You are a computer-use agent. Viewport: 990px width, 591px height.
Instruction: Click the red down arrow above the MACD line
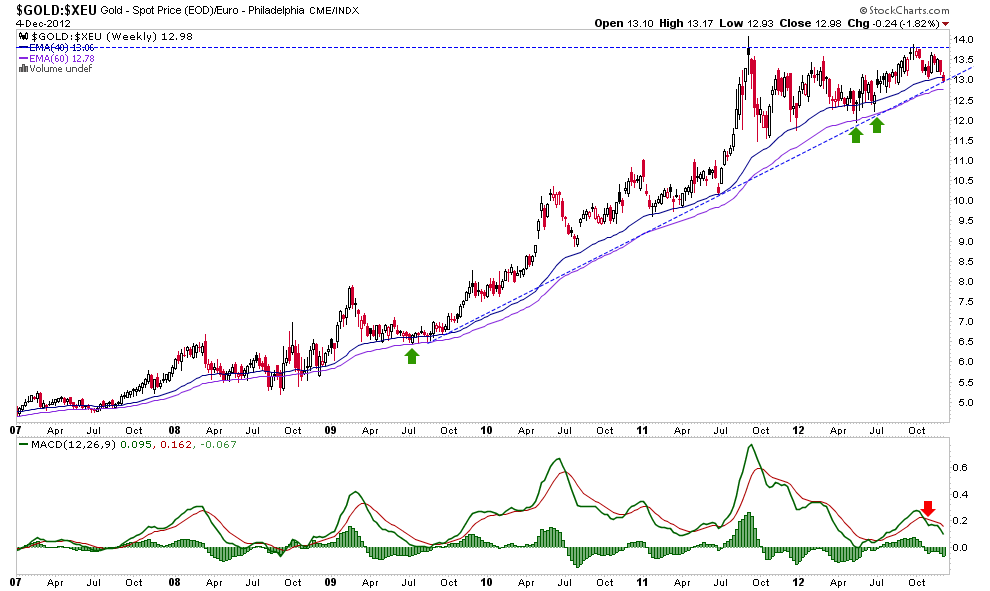[927, 508]
